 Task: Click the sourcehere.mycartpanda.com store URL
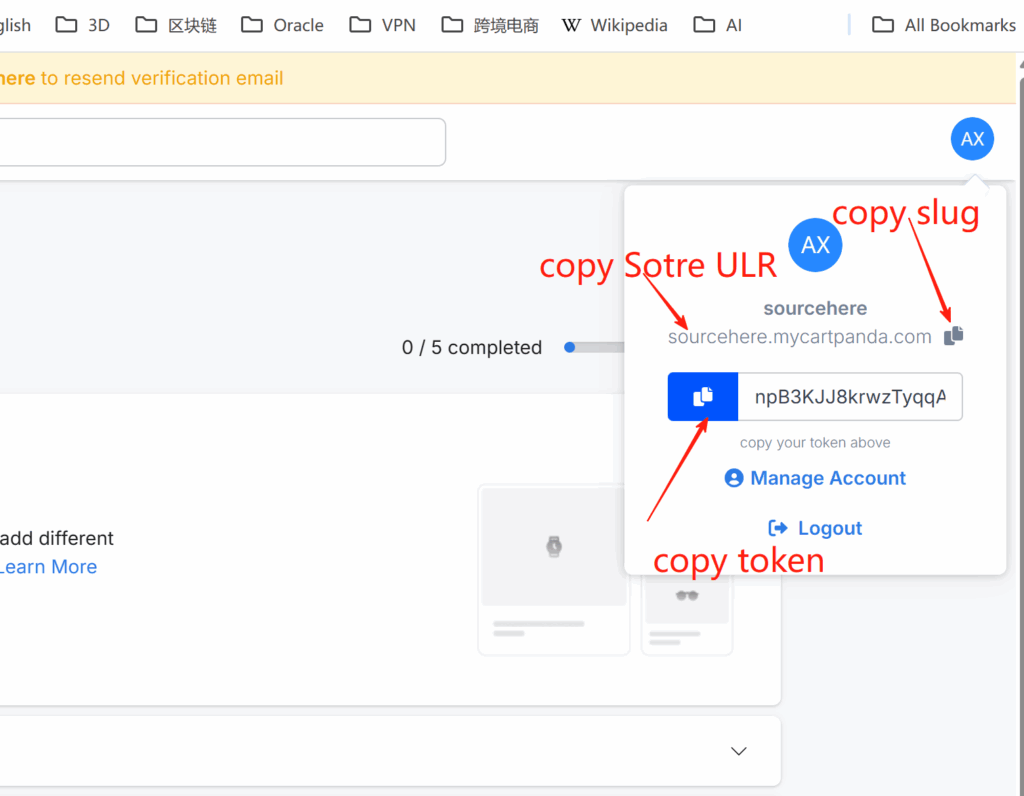tap(799, 337)
